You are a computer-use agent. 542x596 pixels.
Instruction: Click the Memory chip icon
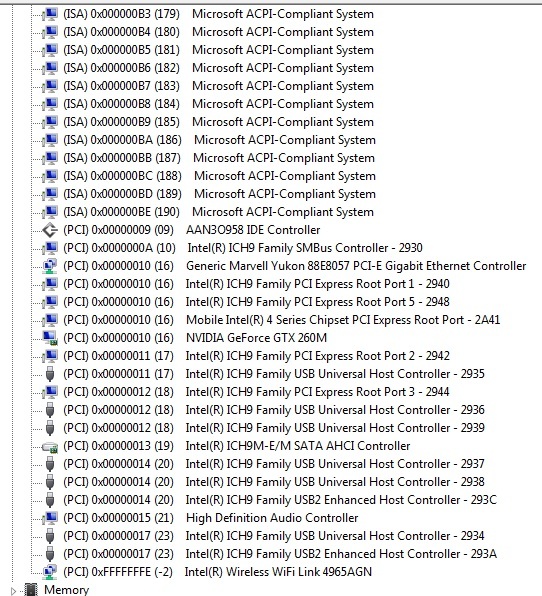click(31, 590)
